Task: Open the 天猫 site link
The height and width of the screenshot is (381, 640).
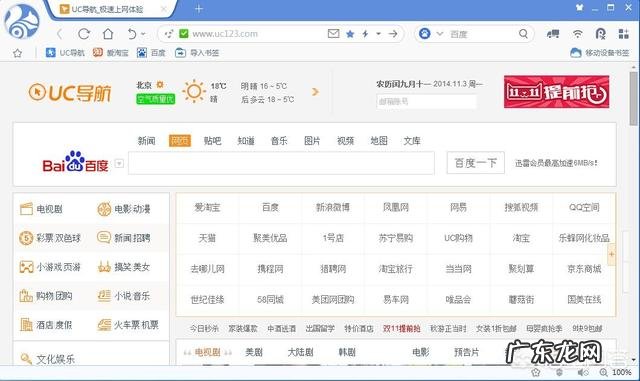Action: [207, 238]
